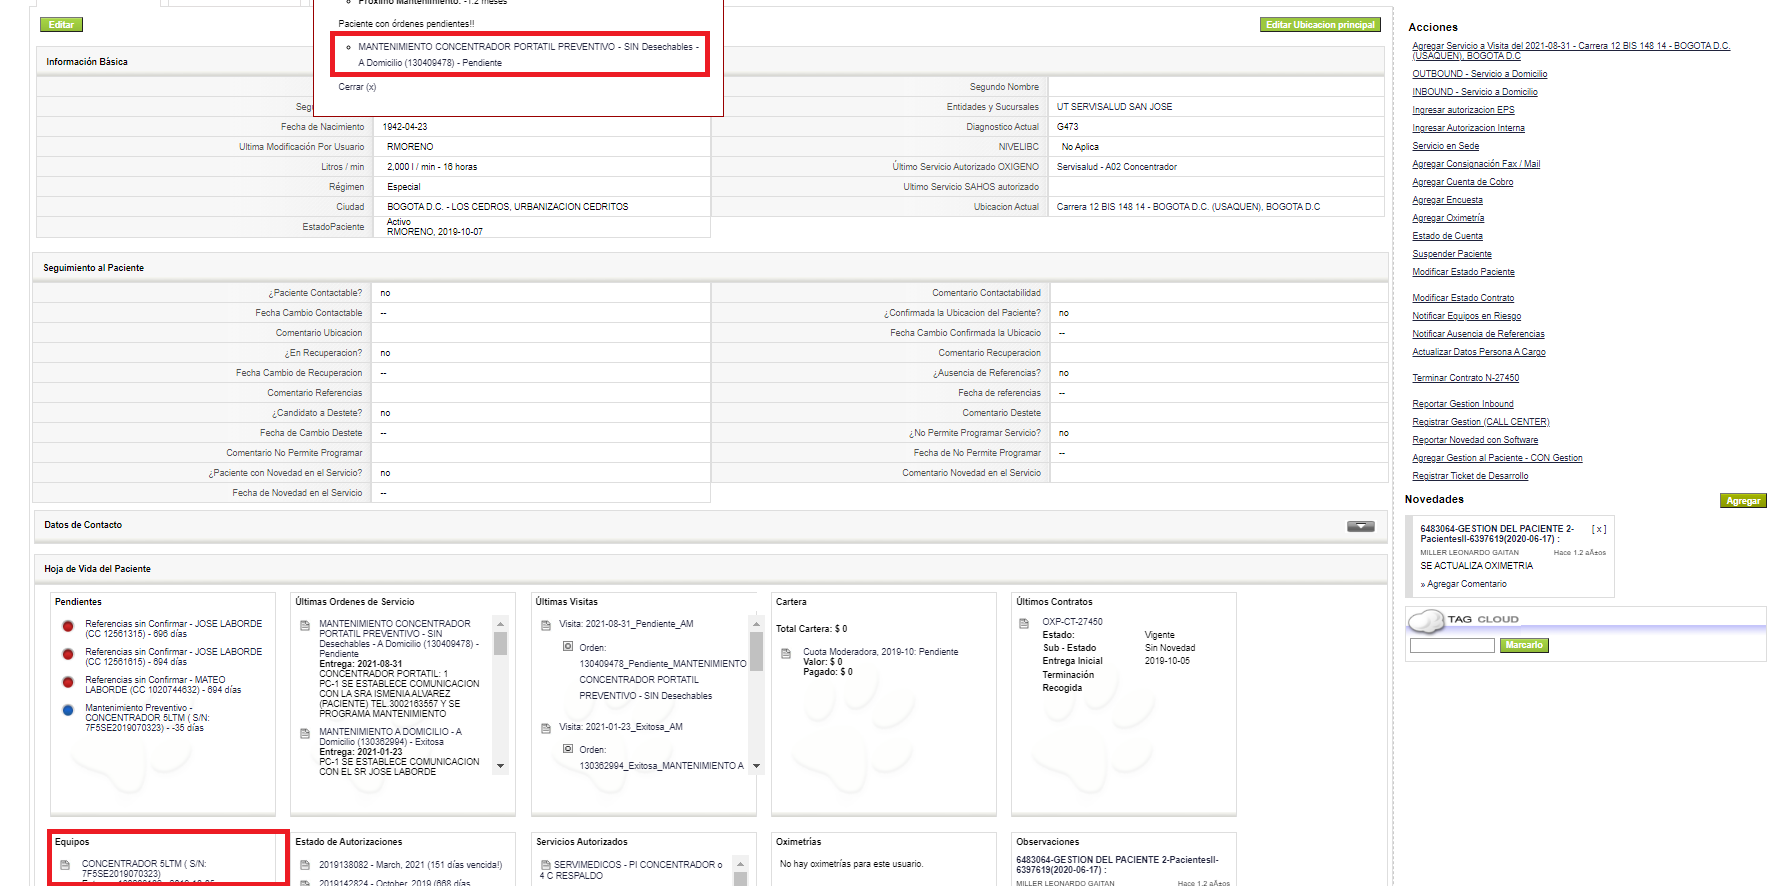Viewport: 1778px width, 886px height.
Task: Open INBOUND - Servicio a Domicilio action
Action: [x=1475, y=92]
